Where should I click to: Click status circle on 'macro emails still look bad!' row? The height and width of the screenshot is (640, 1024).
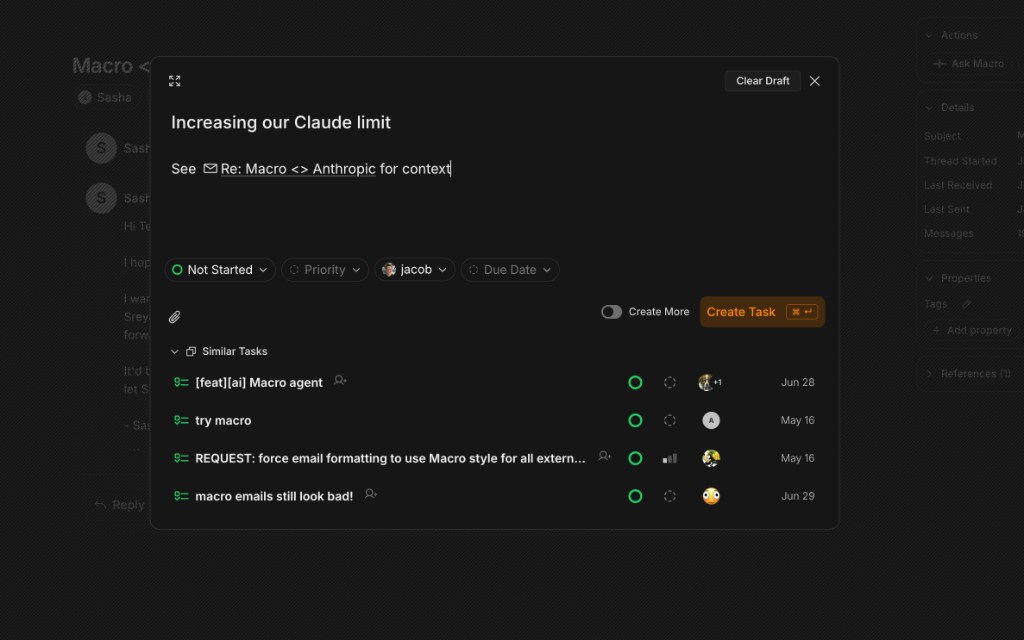[x=635, y=496]
